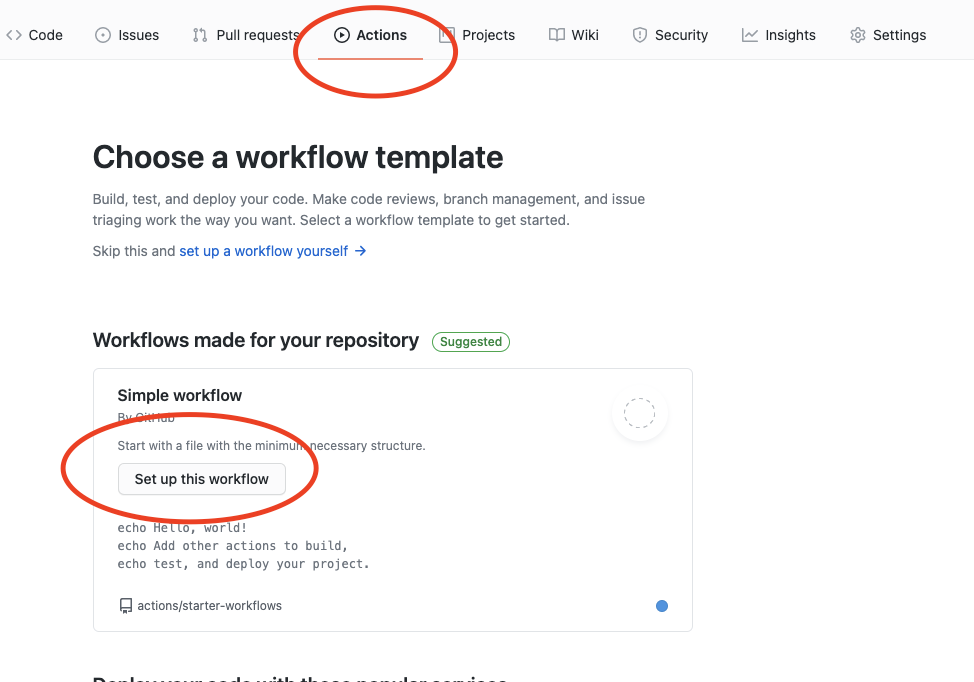
Task: Open the Pull requests tab
Action: click(246, 35)
